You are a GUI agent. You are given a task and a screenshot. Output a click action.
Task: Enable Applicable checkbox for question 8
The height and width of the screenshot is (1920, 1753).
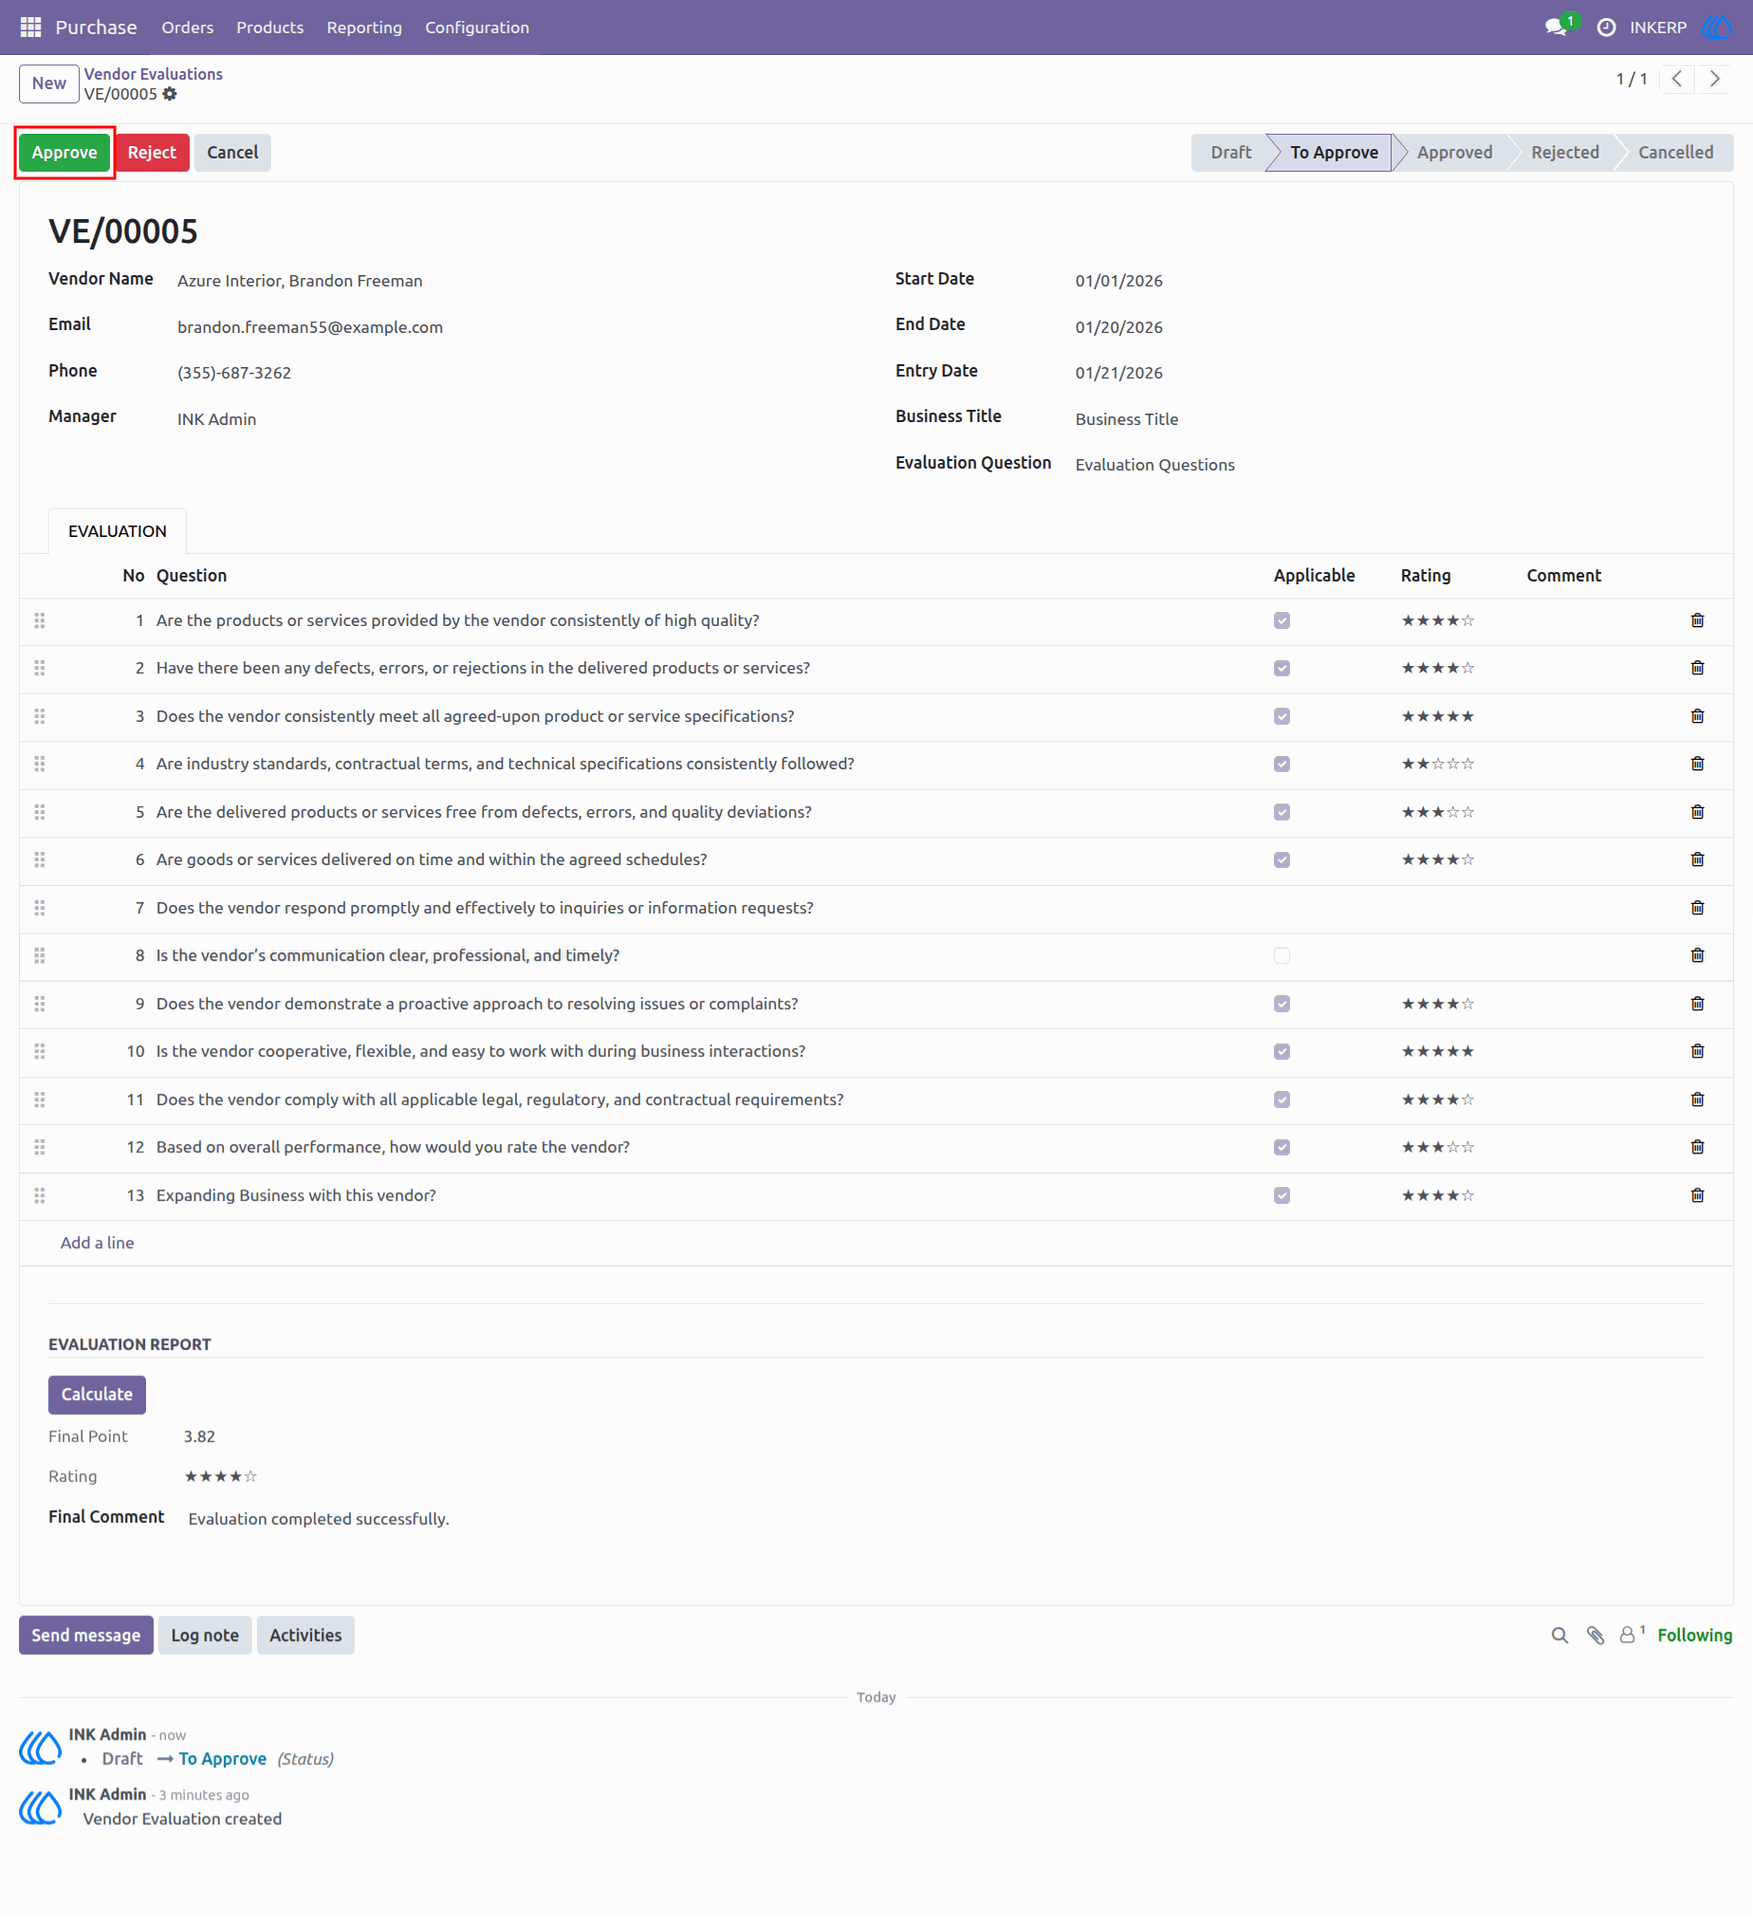click(x=1281, y=956)
